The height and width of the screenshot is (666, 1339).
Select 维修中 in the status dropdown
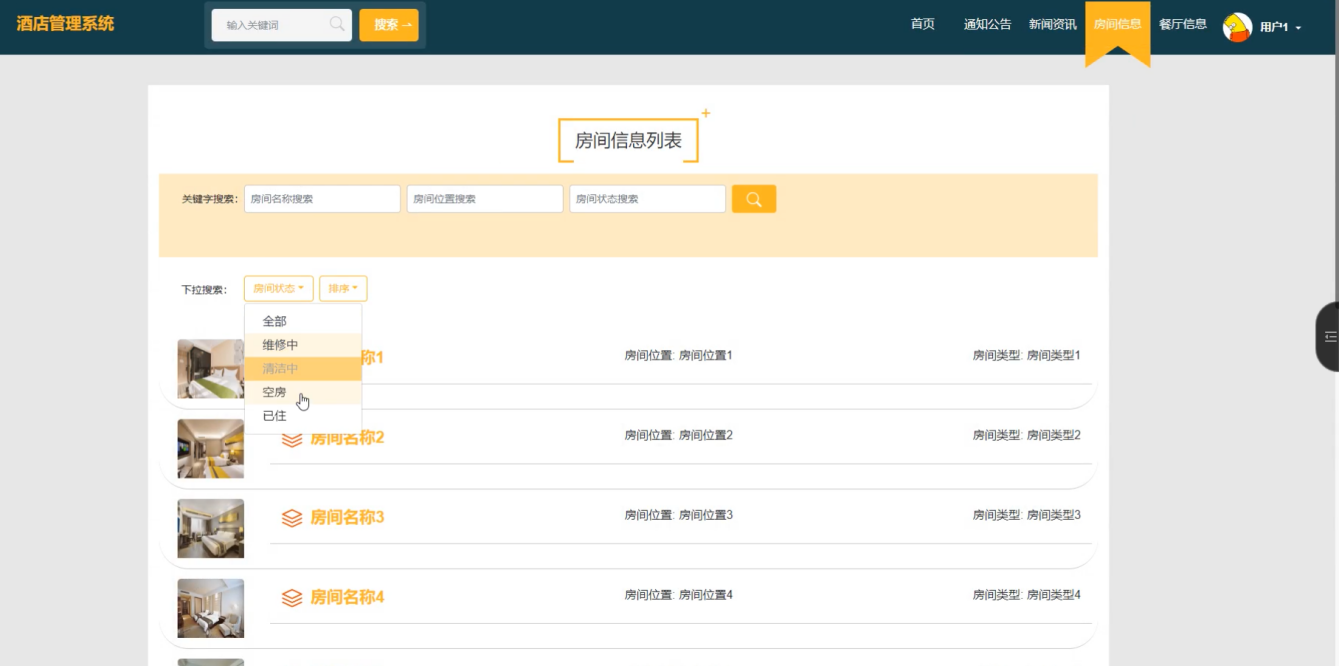pos(303,345)
